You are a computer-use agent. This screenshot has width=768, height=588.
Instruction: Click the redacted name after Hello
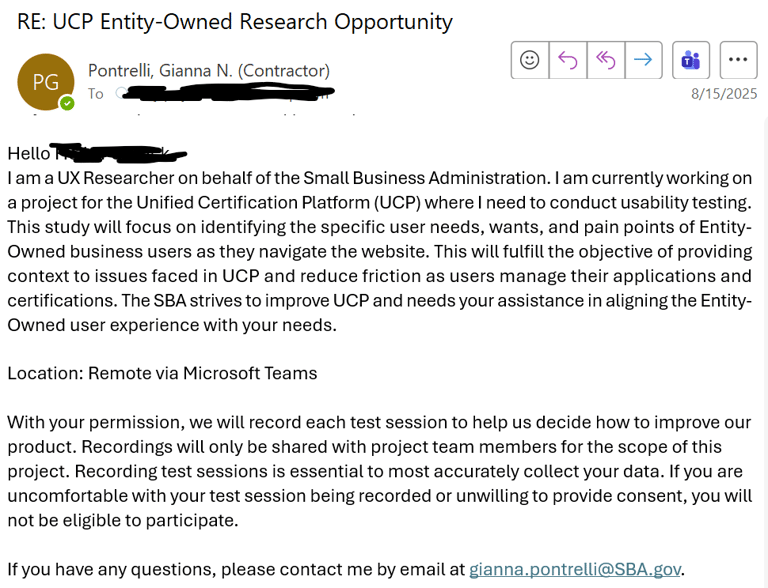120,154
